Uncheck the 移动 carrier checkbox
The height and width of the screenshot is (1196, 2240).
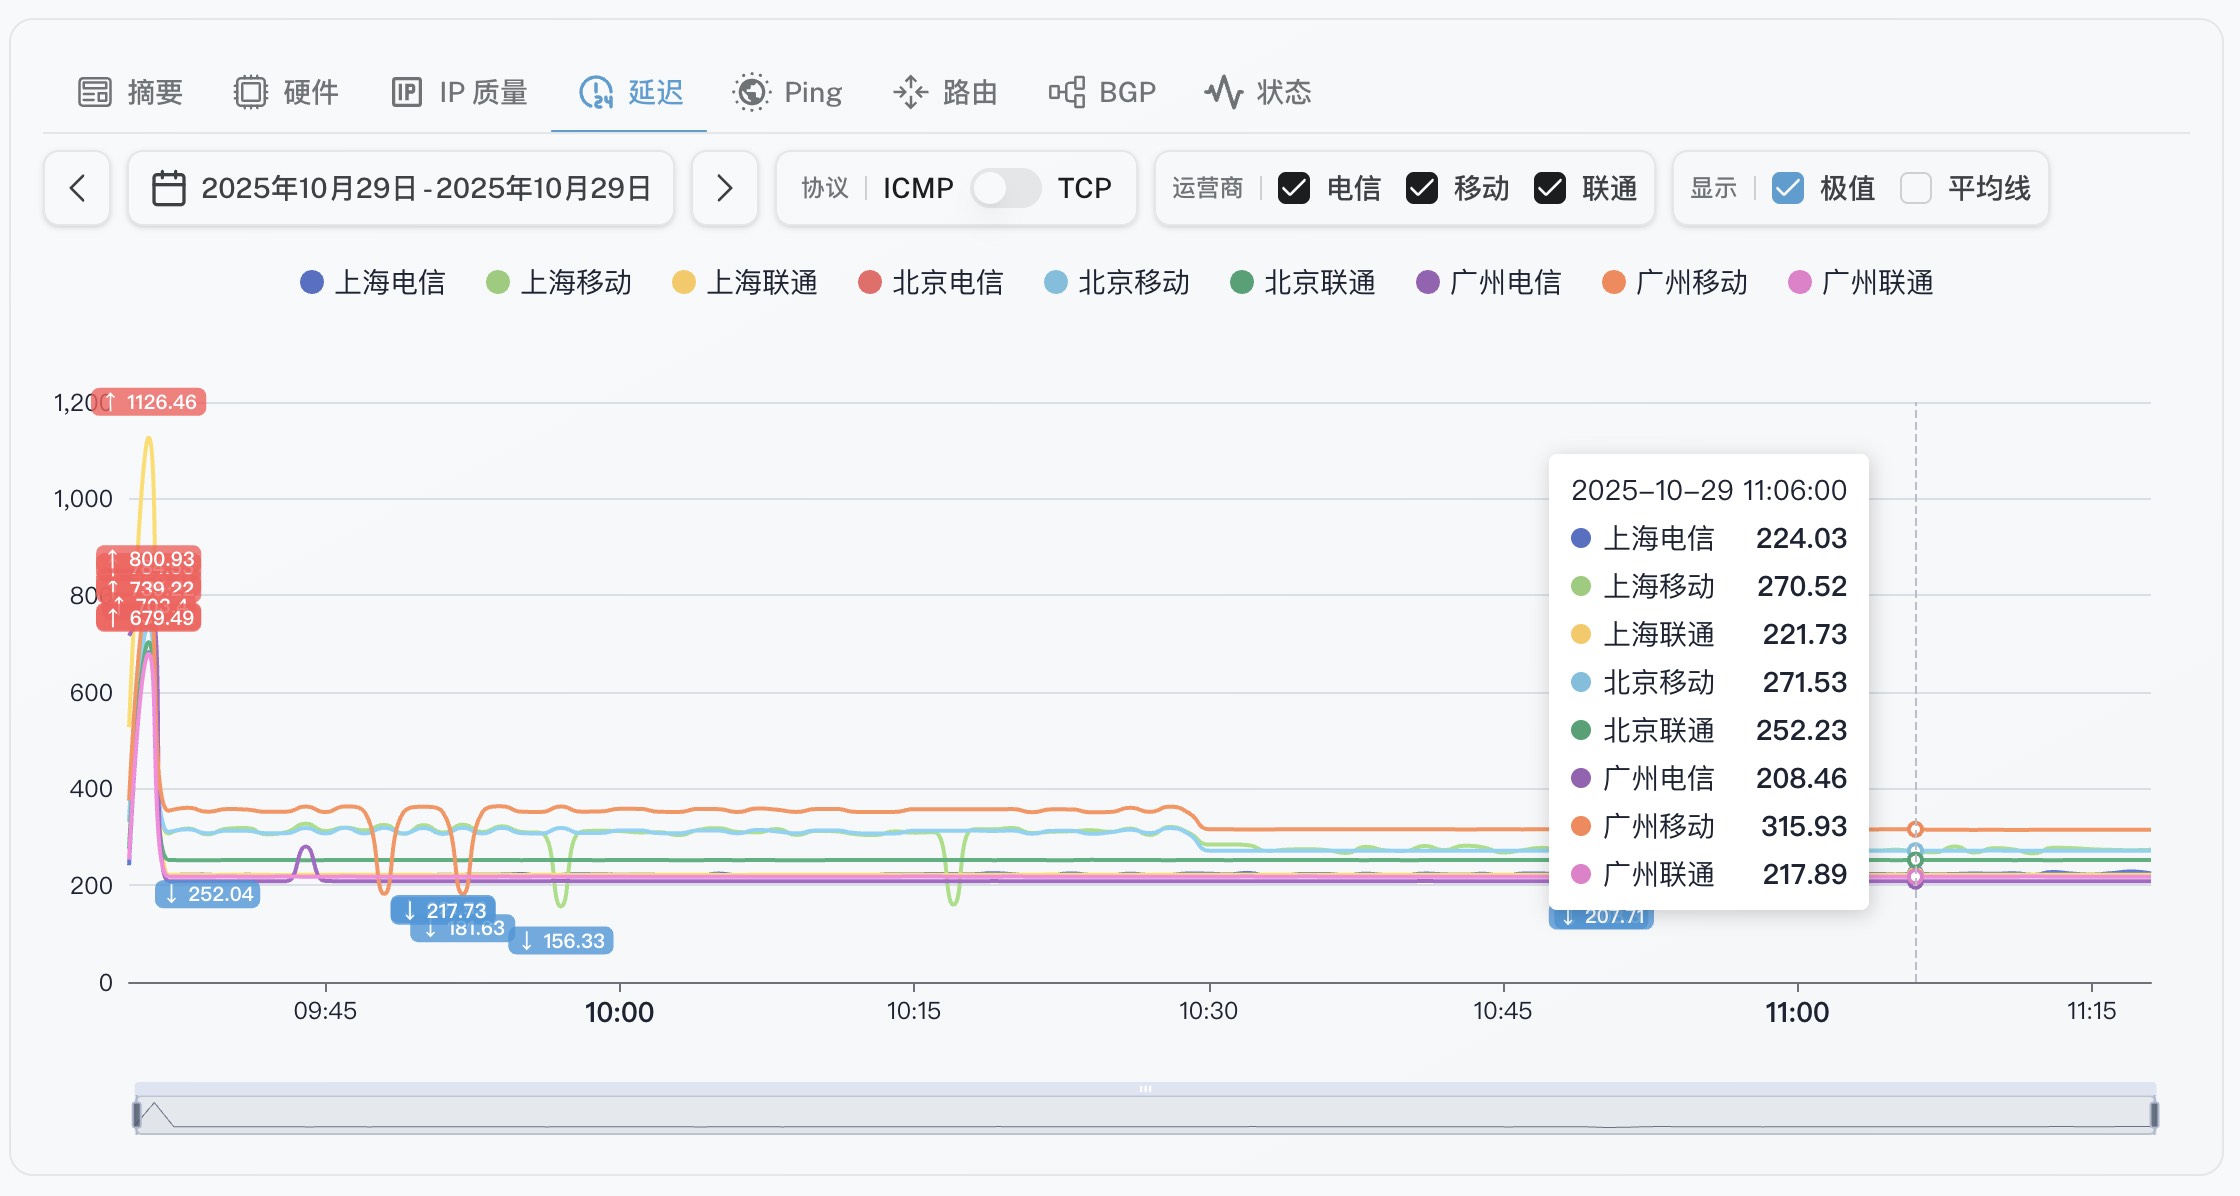tap(1421, 188)
